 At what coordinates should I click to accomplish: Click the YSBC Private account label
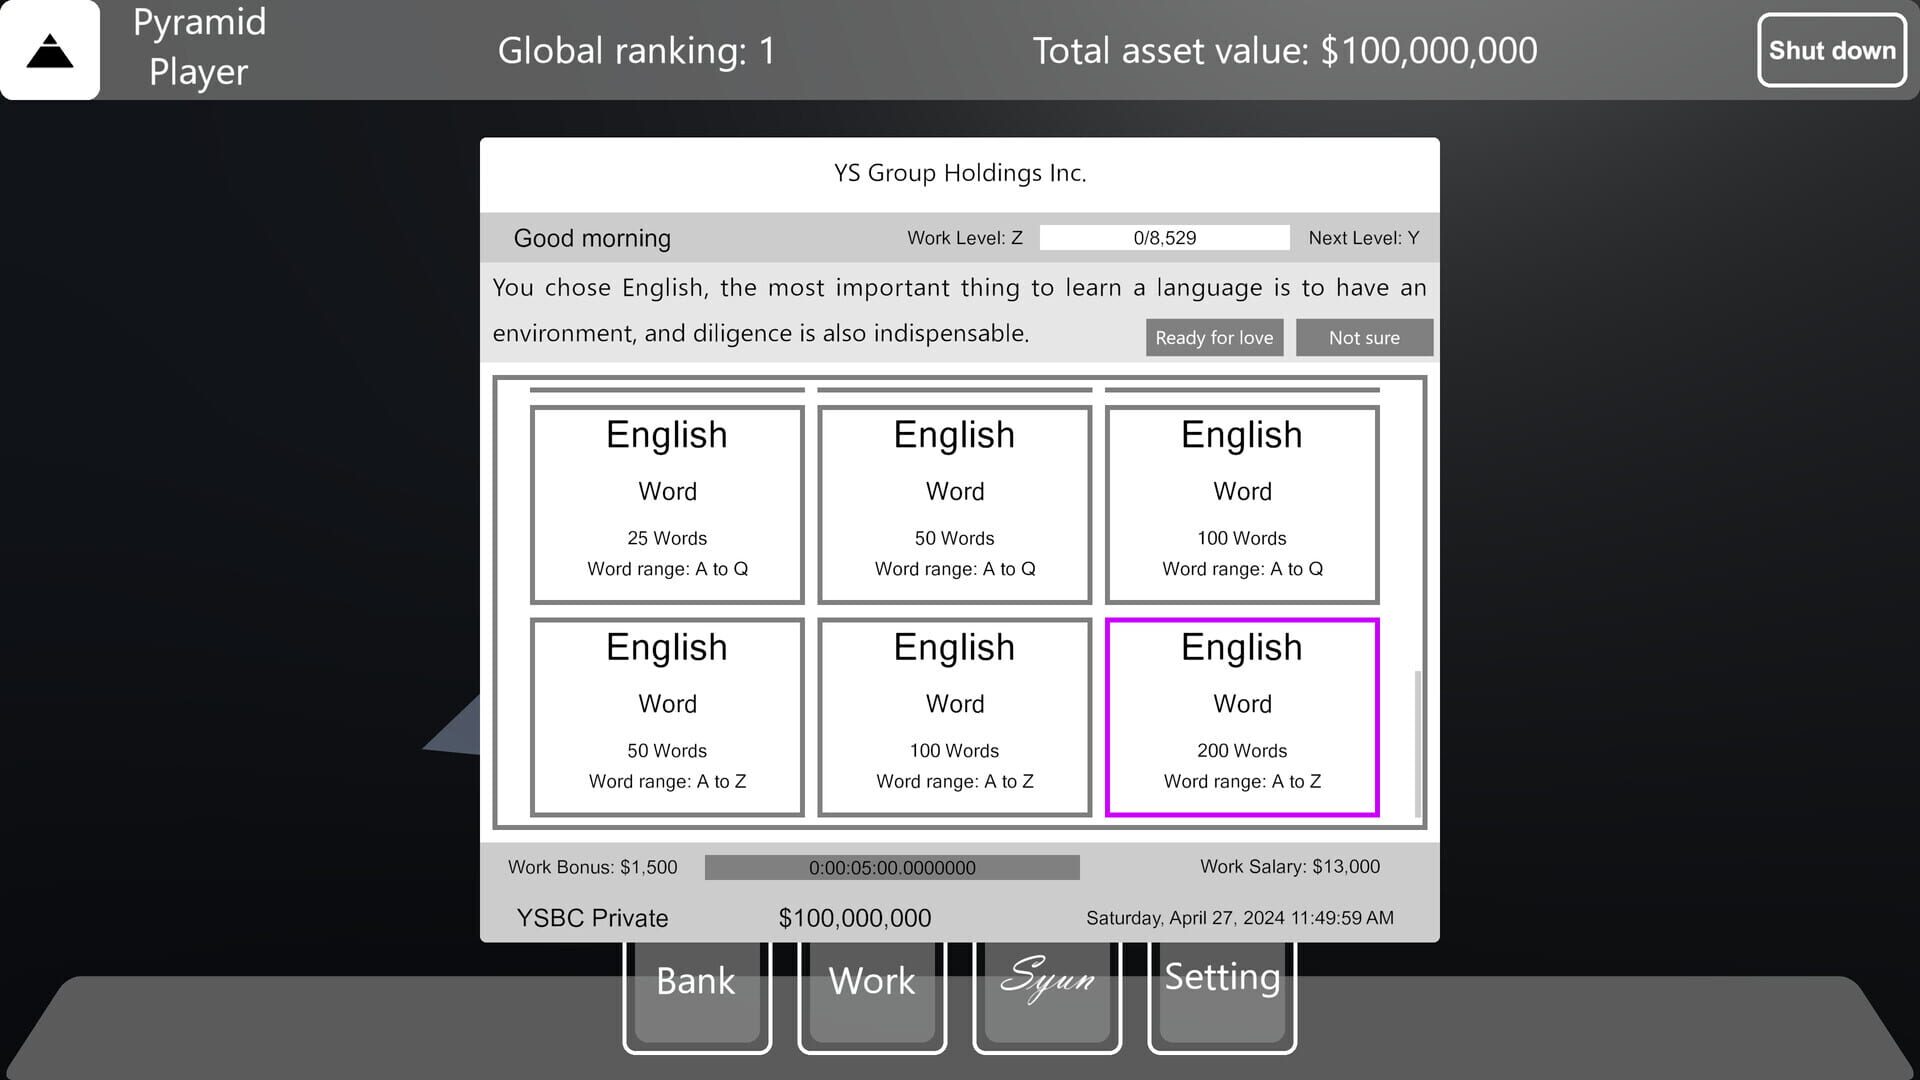pos(592,918)
